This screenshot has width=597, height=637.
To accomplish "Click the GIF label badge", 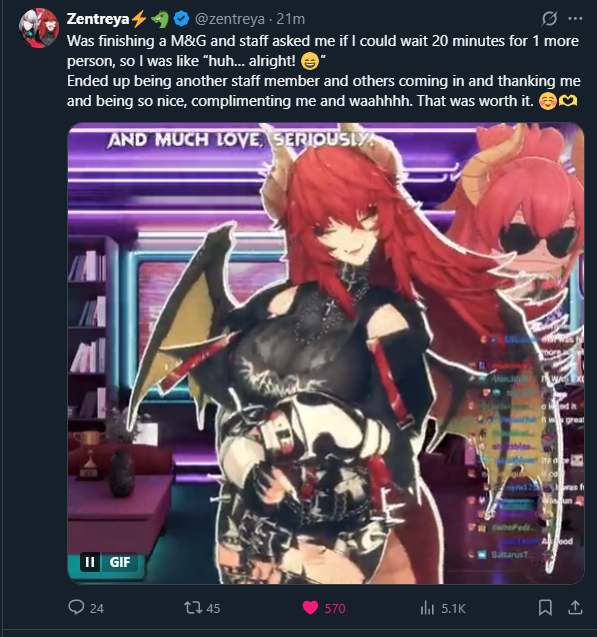I will pyautogui.click(x=120, y=562).
